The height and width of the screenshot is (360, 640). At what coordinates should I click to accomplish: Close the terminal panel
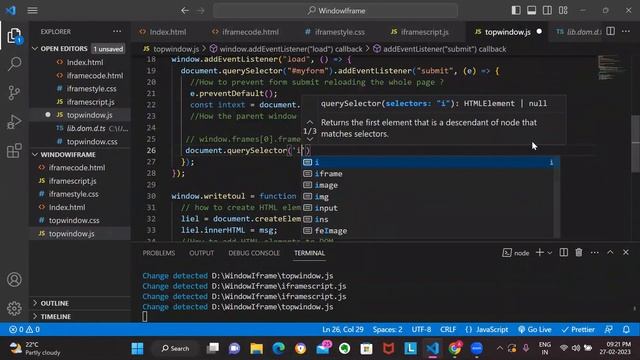626,253
